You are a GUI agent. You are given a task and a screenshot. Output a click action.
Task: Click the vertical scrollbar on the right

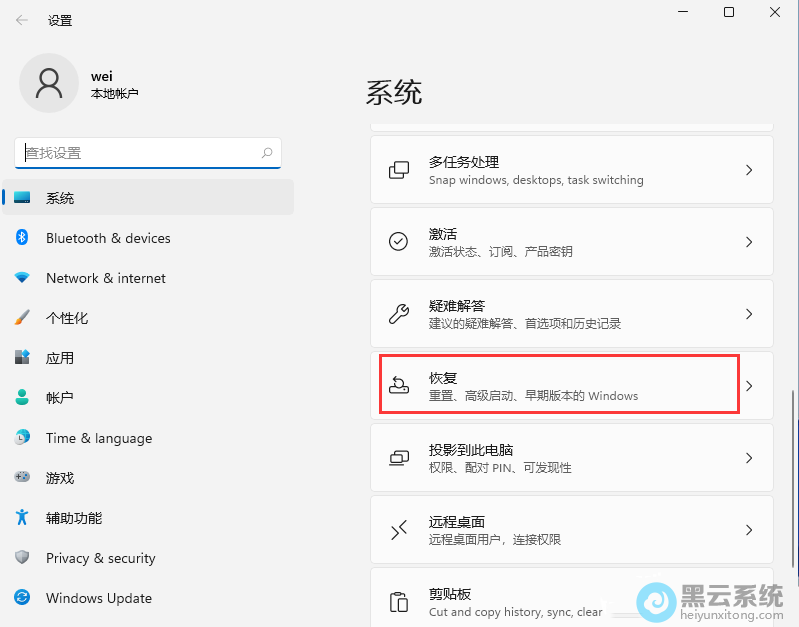click(x=794, y=480)
